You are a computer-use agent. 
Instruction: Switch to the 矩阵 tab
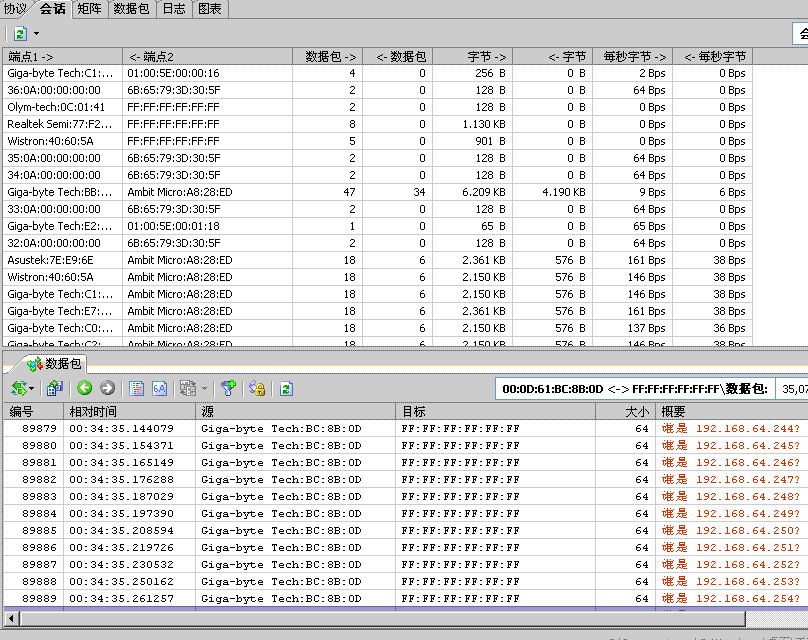pos(88,9)
